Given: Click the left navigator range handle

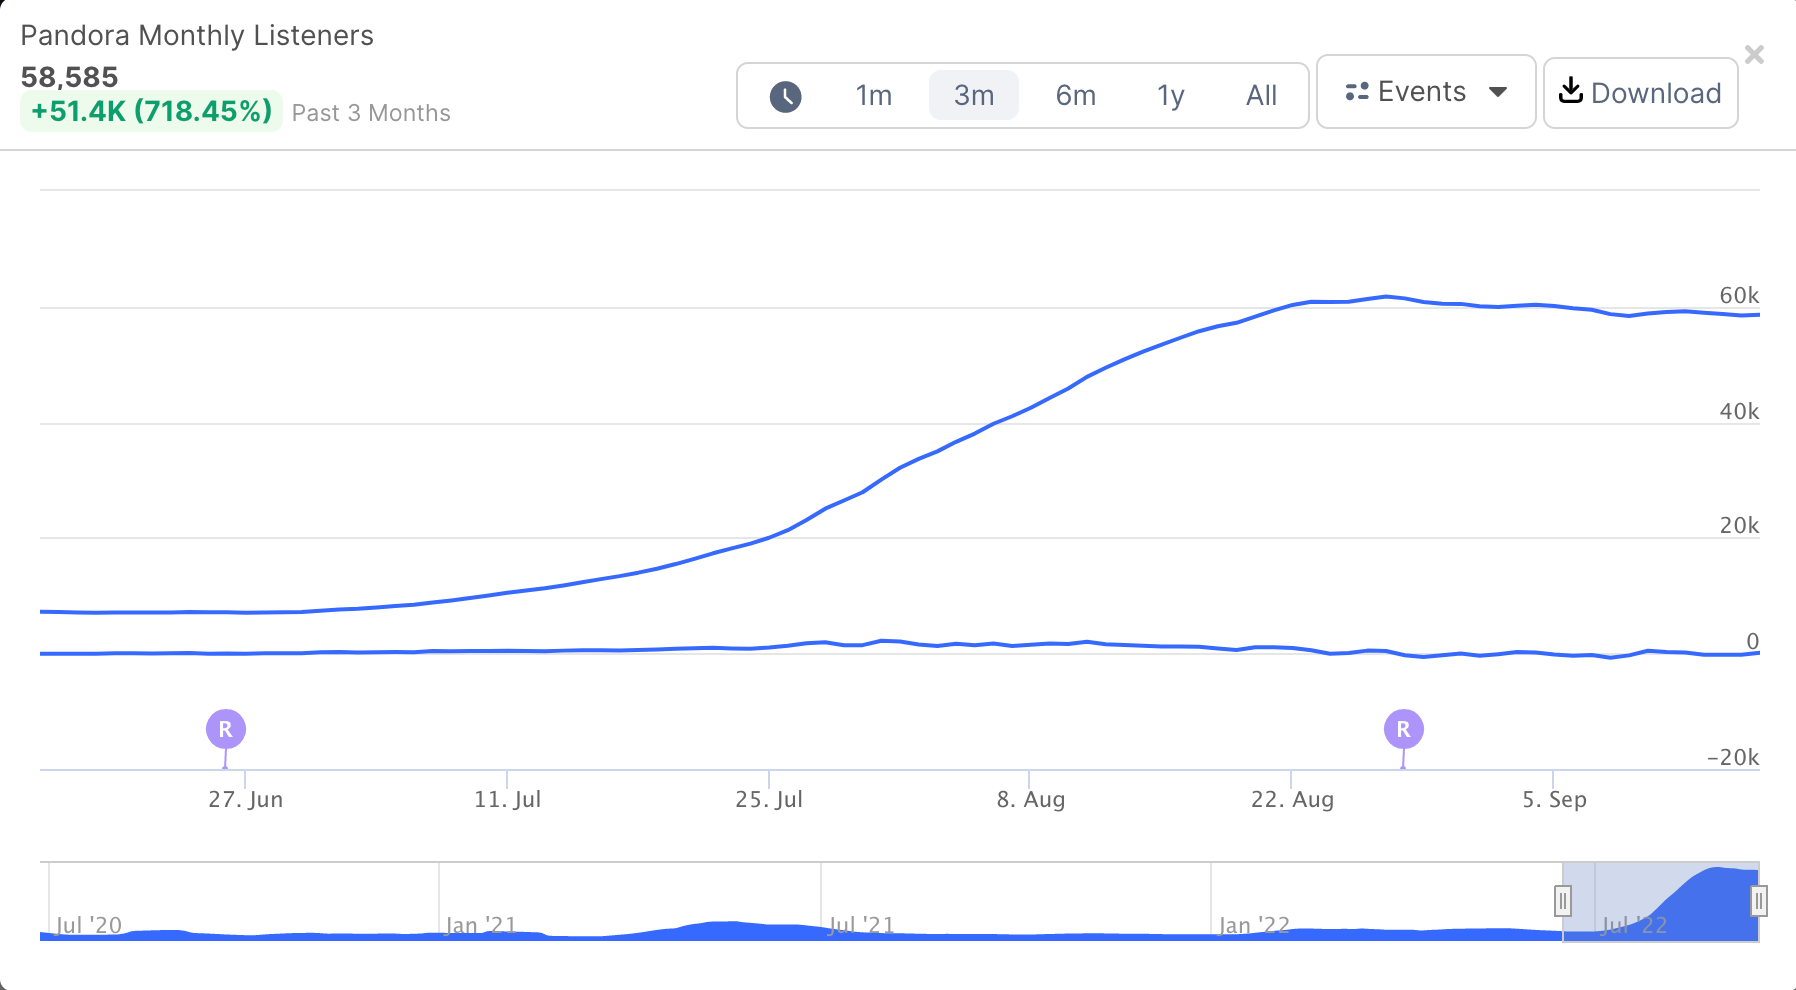Looking at the screenshot, I should pyautogui.click(x=1563, y=901).
